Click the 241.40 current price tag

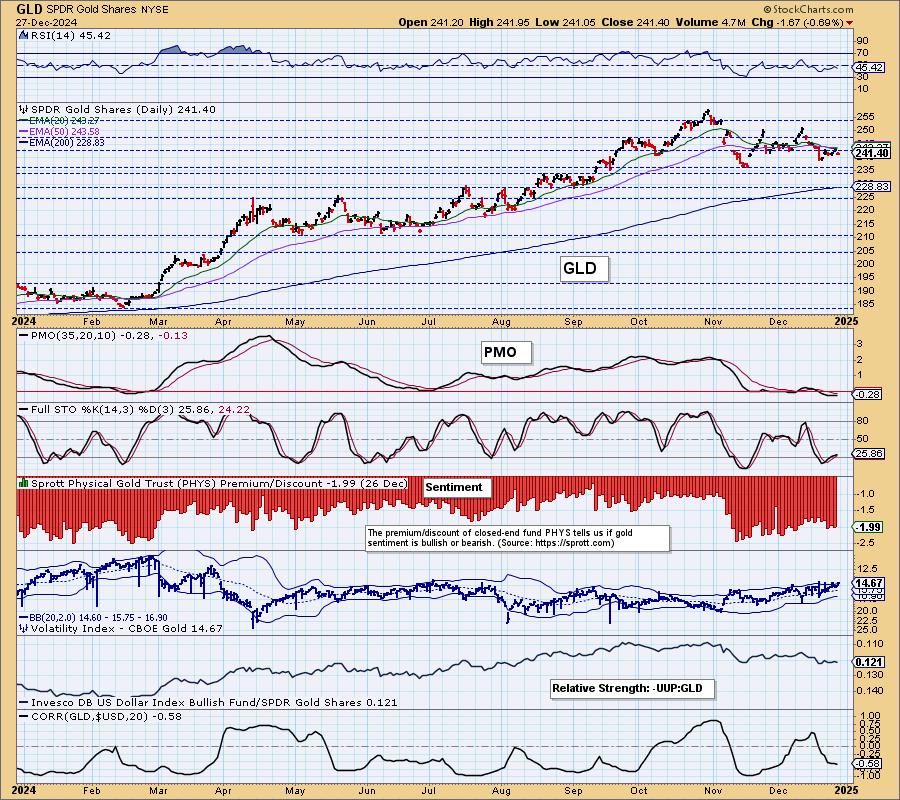(871, 153)
